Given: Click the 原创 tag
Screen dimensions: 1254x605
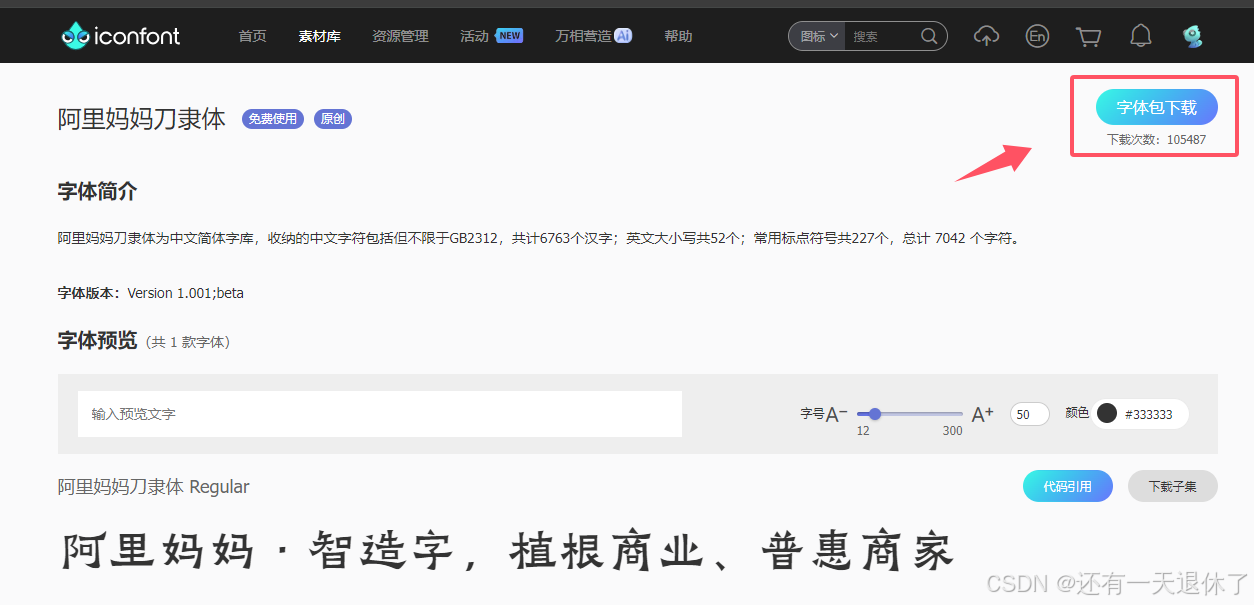Looking at the screenshot, I should tap(333, 119).
